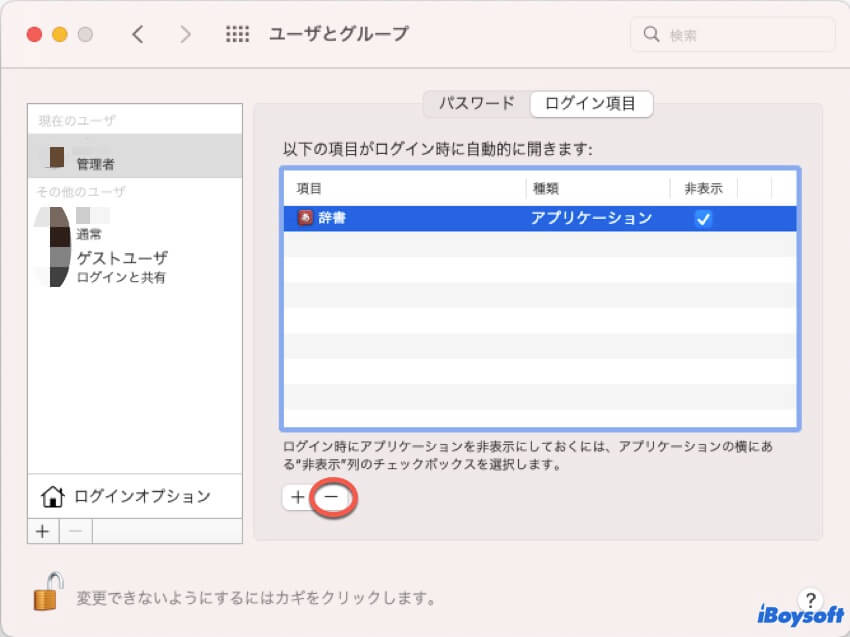Click the forward navigation arrow
Viewport: 850px width, 637px height.
pyautogui.click(x=185, y=34)
